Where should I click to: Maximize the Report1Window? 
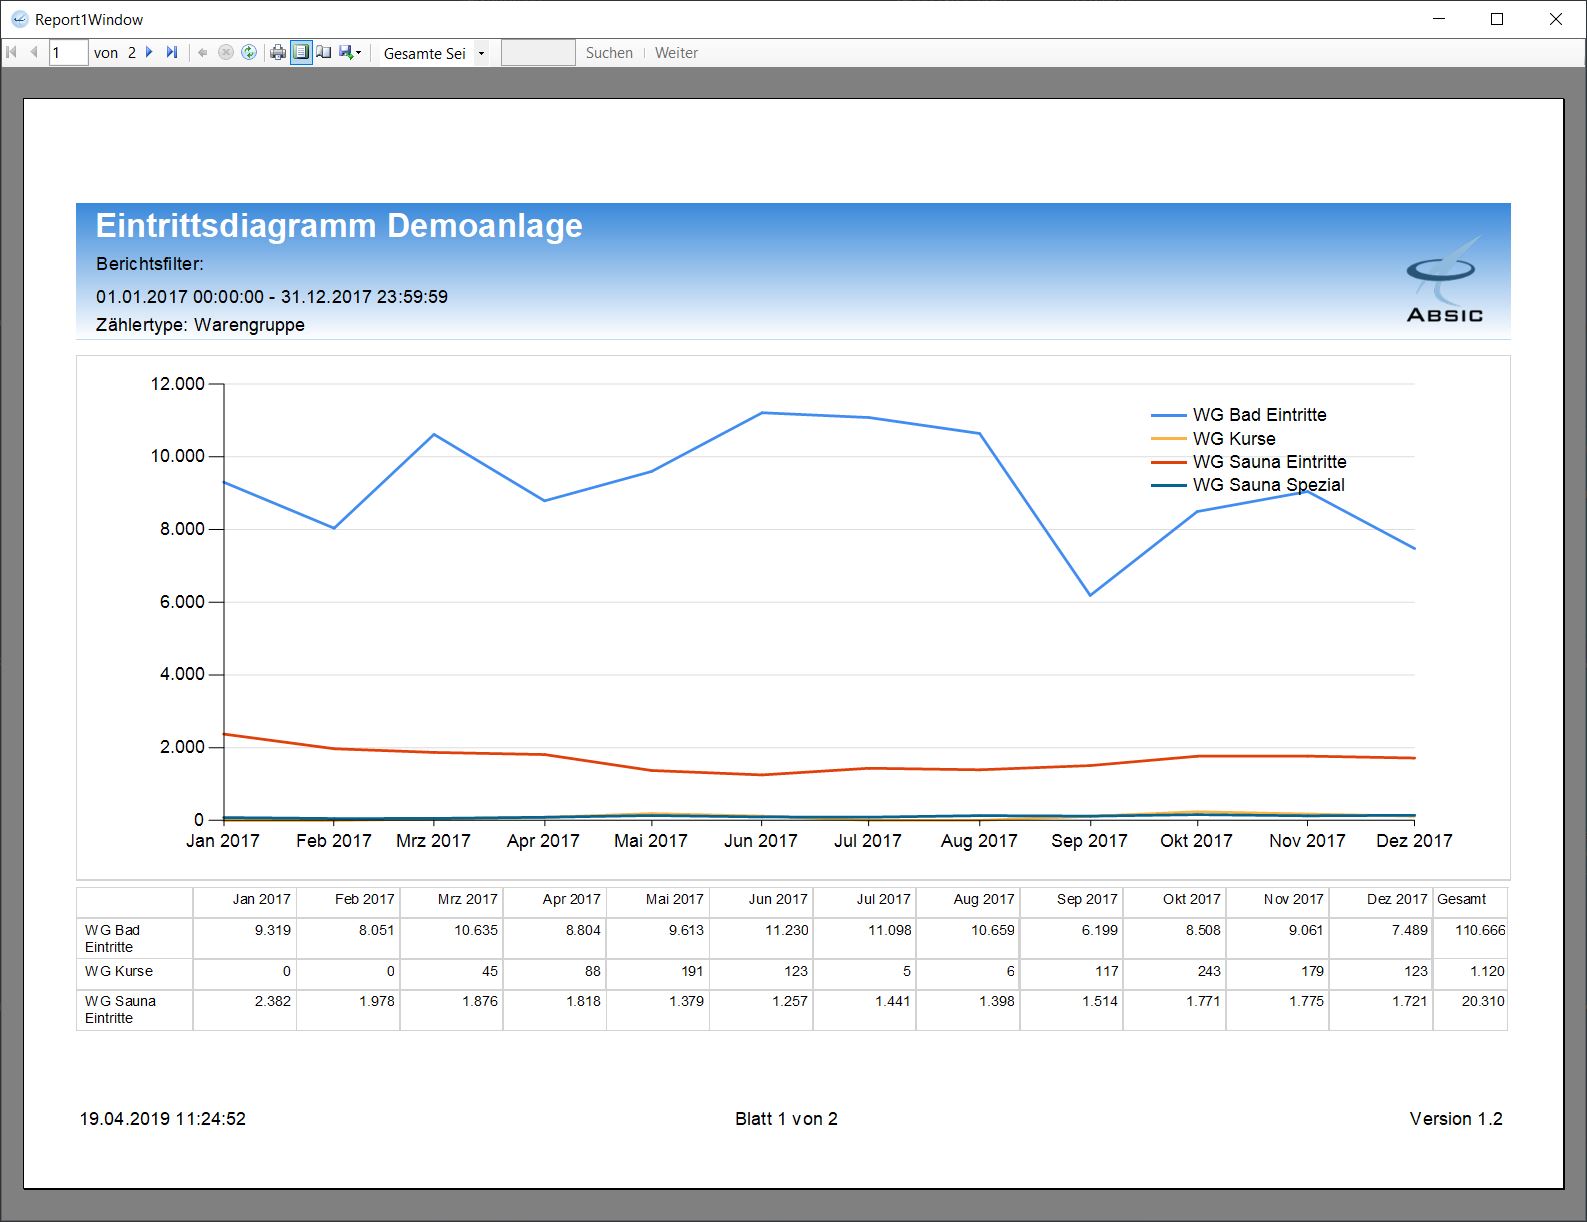[x=1497, y=19]
